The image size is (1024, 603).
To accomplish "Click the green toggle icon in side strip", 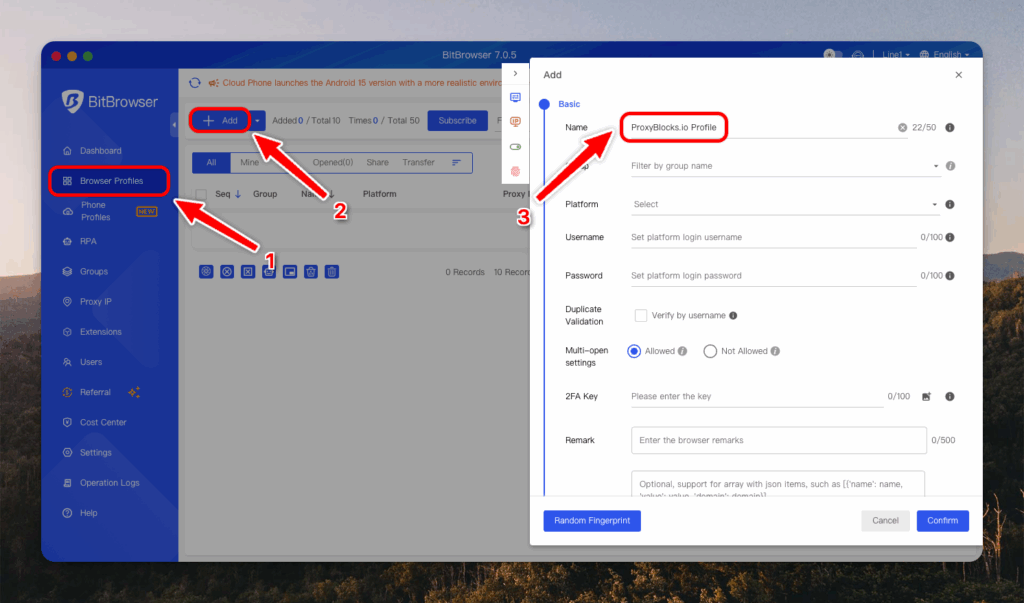I will (515, 147).
